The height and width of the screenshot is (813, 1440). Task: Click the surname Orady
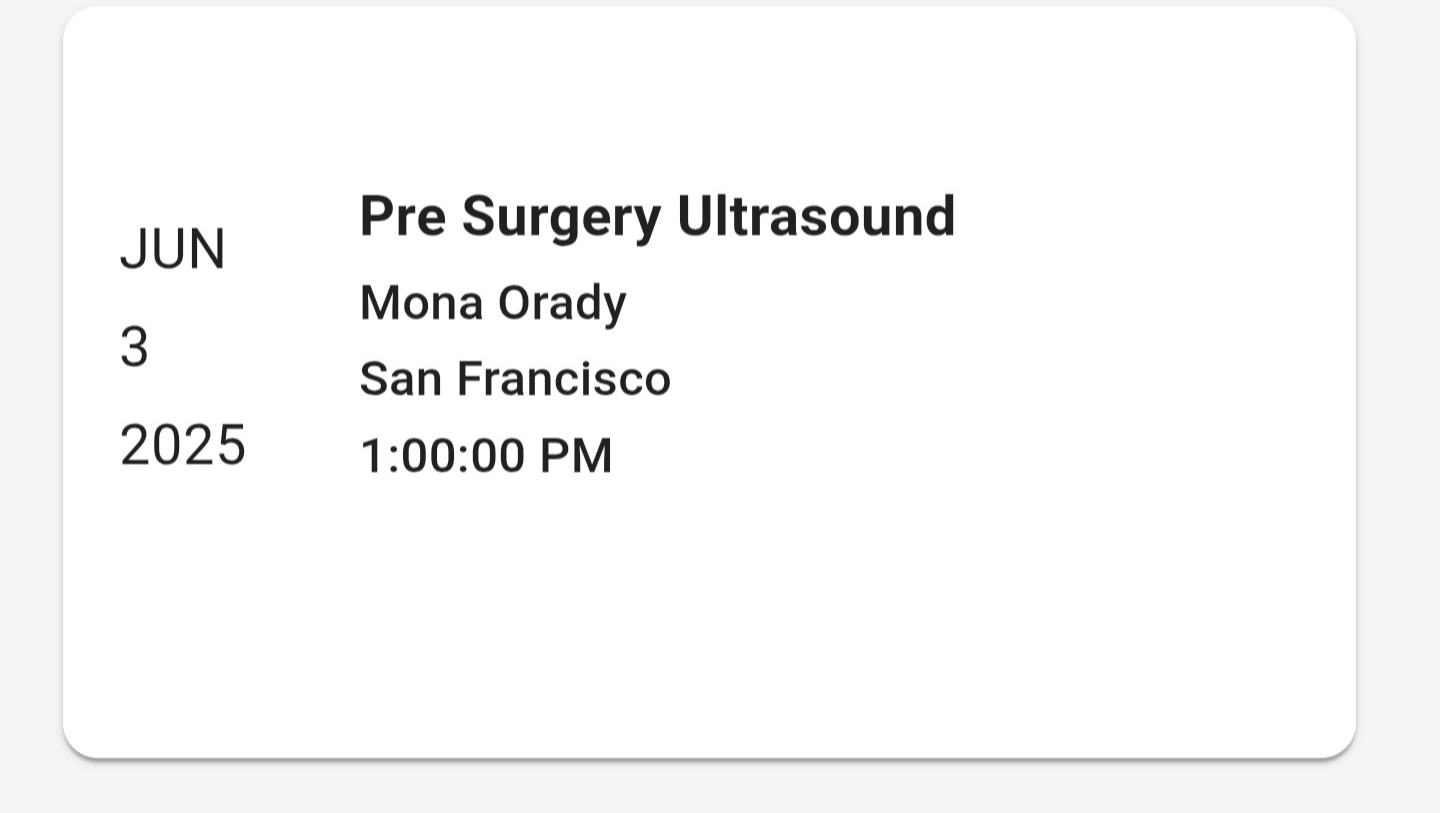coord(561,303)
